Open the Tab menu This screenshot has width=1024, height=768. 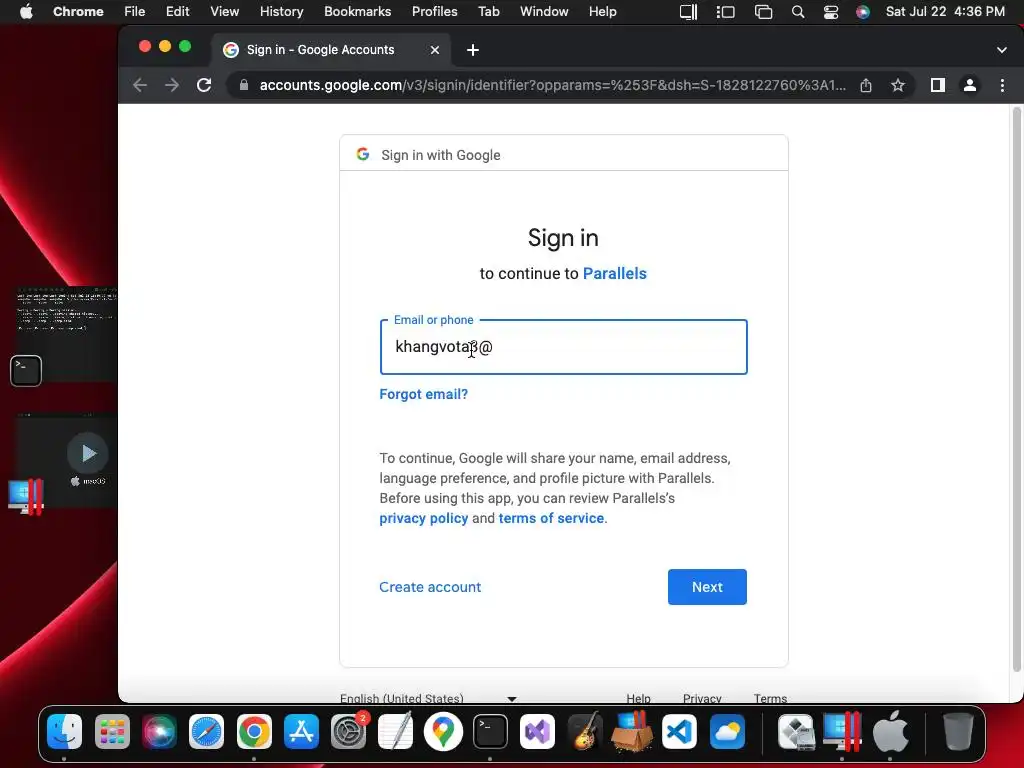tap(488, 12)
